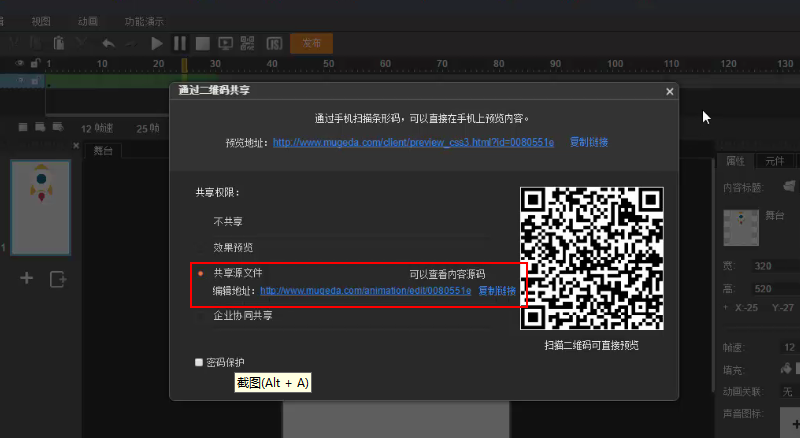
Task: Click the stage thumbnail in properties panel
Action: tap(741, 227)
